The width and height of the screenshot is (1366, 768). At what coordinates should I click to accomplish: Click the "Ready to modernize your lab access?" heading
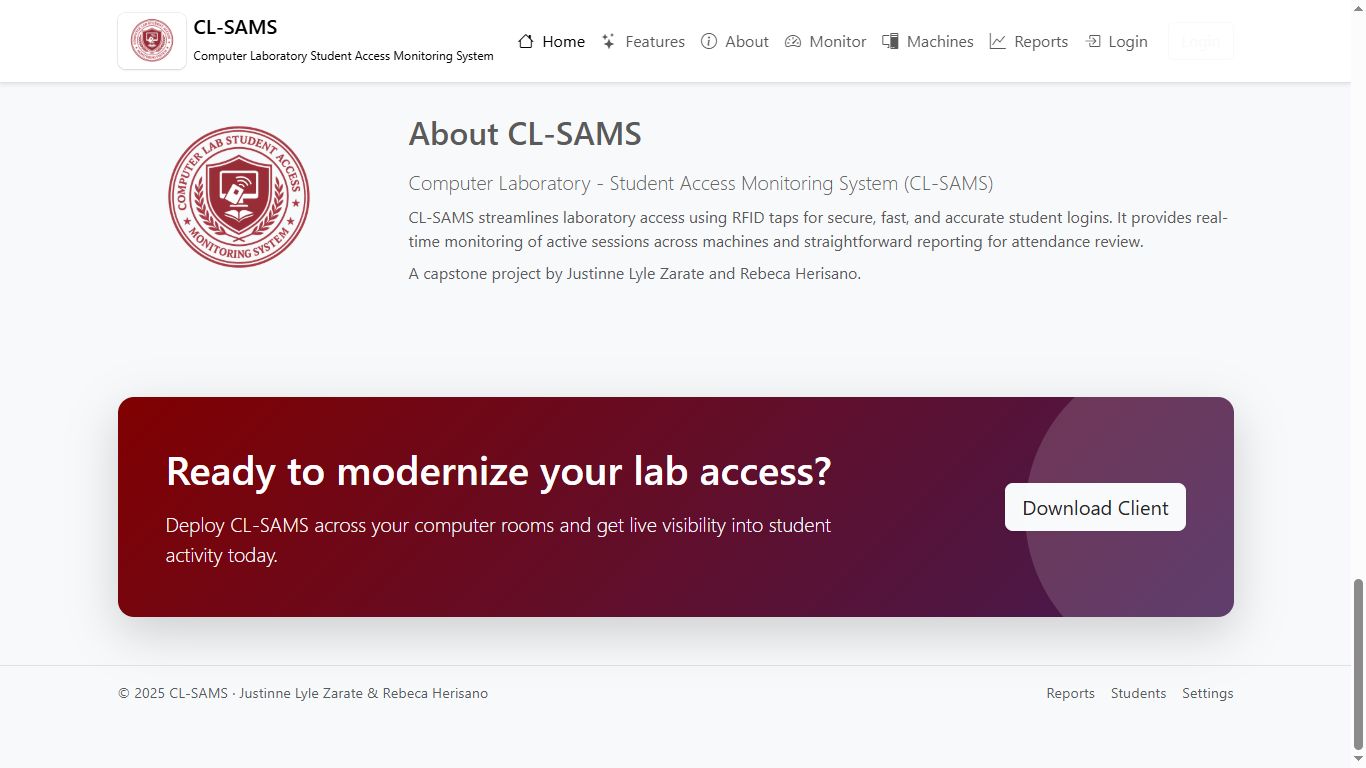[x=498, y=471]
